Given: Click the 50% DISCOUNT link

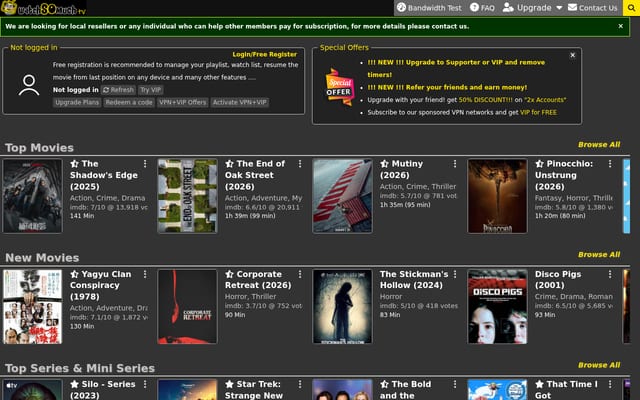Looking at the screenshot, I should [485, 100].
